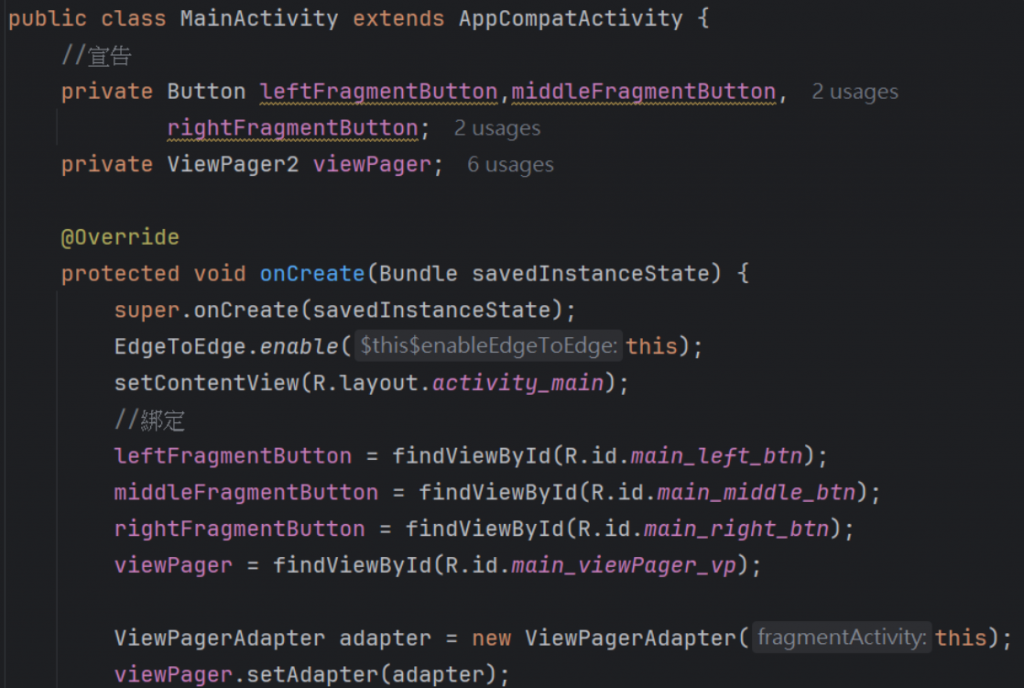Click the //綁定 comment
The height and width of the screenshot is (688, 1024).
pyautogui.click(x=150, y=420)
